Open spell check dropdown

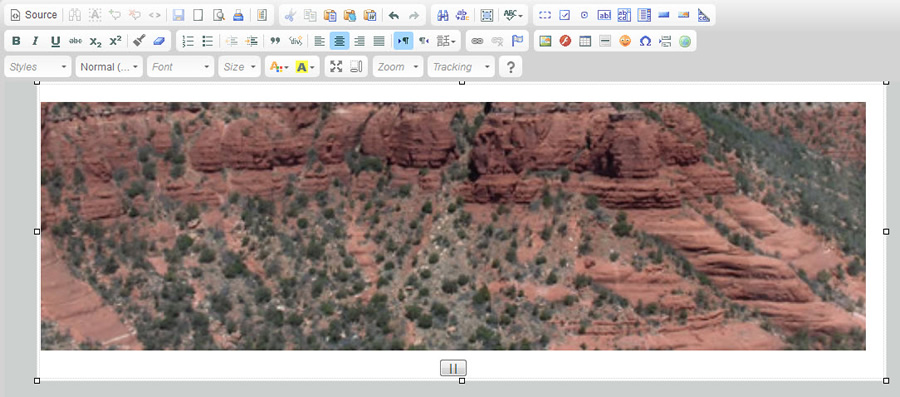(513, 15)
